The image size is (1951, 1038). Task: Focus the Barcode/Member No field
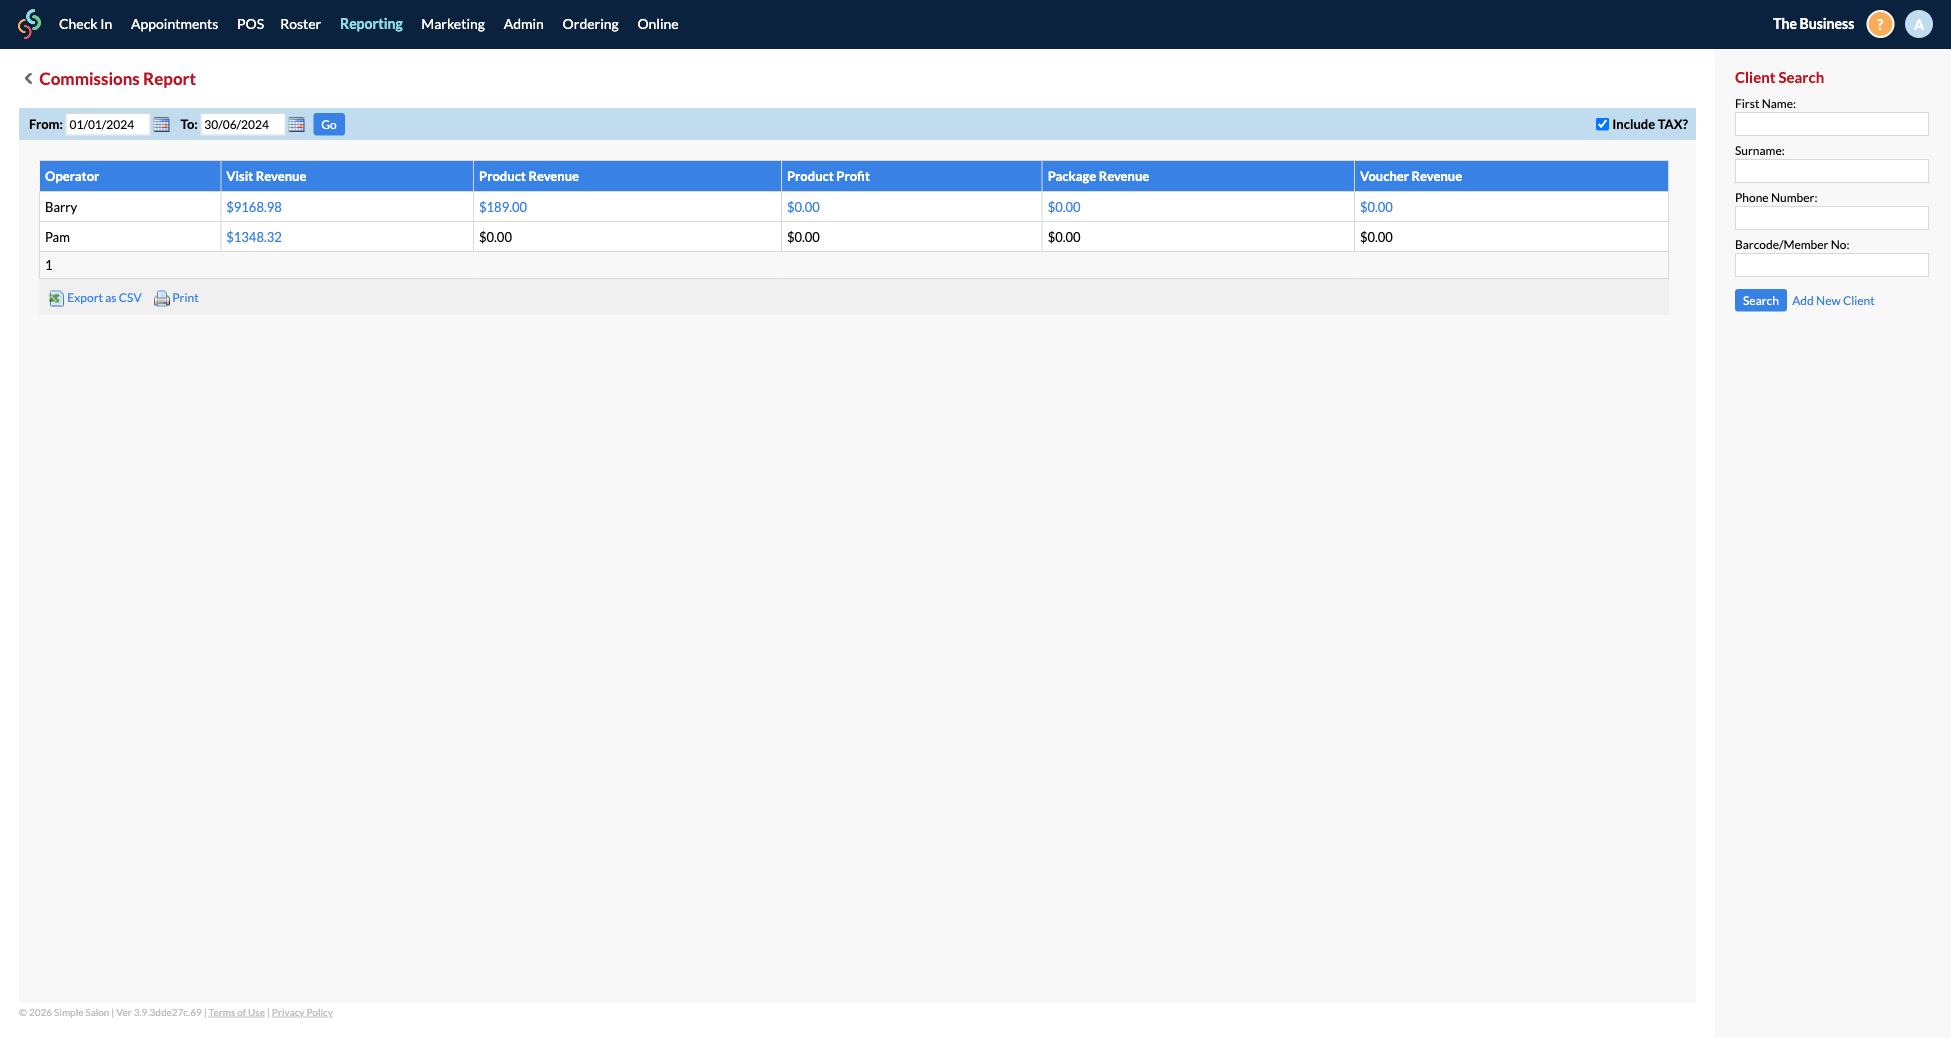coord(1831,265)
